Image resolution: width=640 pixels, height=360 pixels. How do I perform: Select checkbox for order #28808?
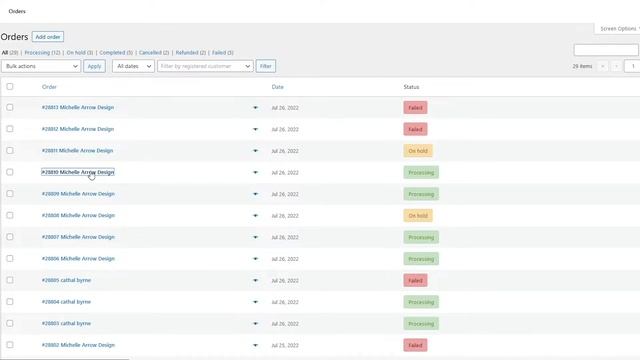pos(10,215)
